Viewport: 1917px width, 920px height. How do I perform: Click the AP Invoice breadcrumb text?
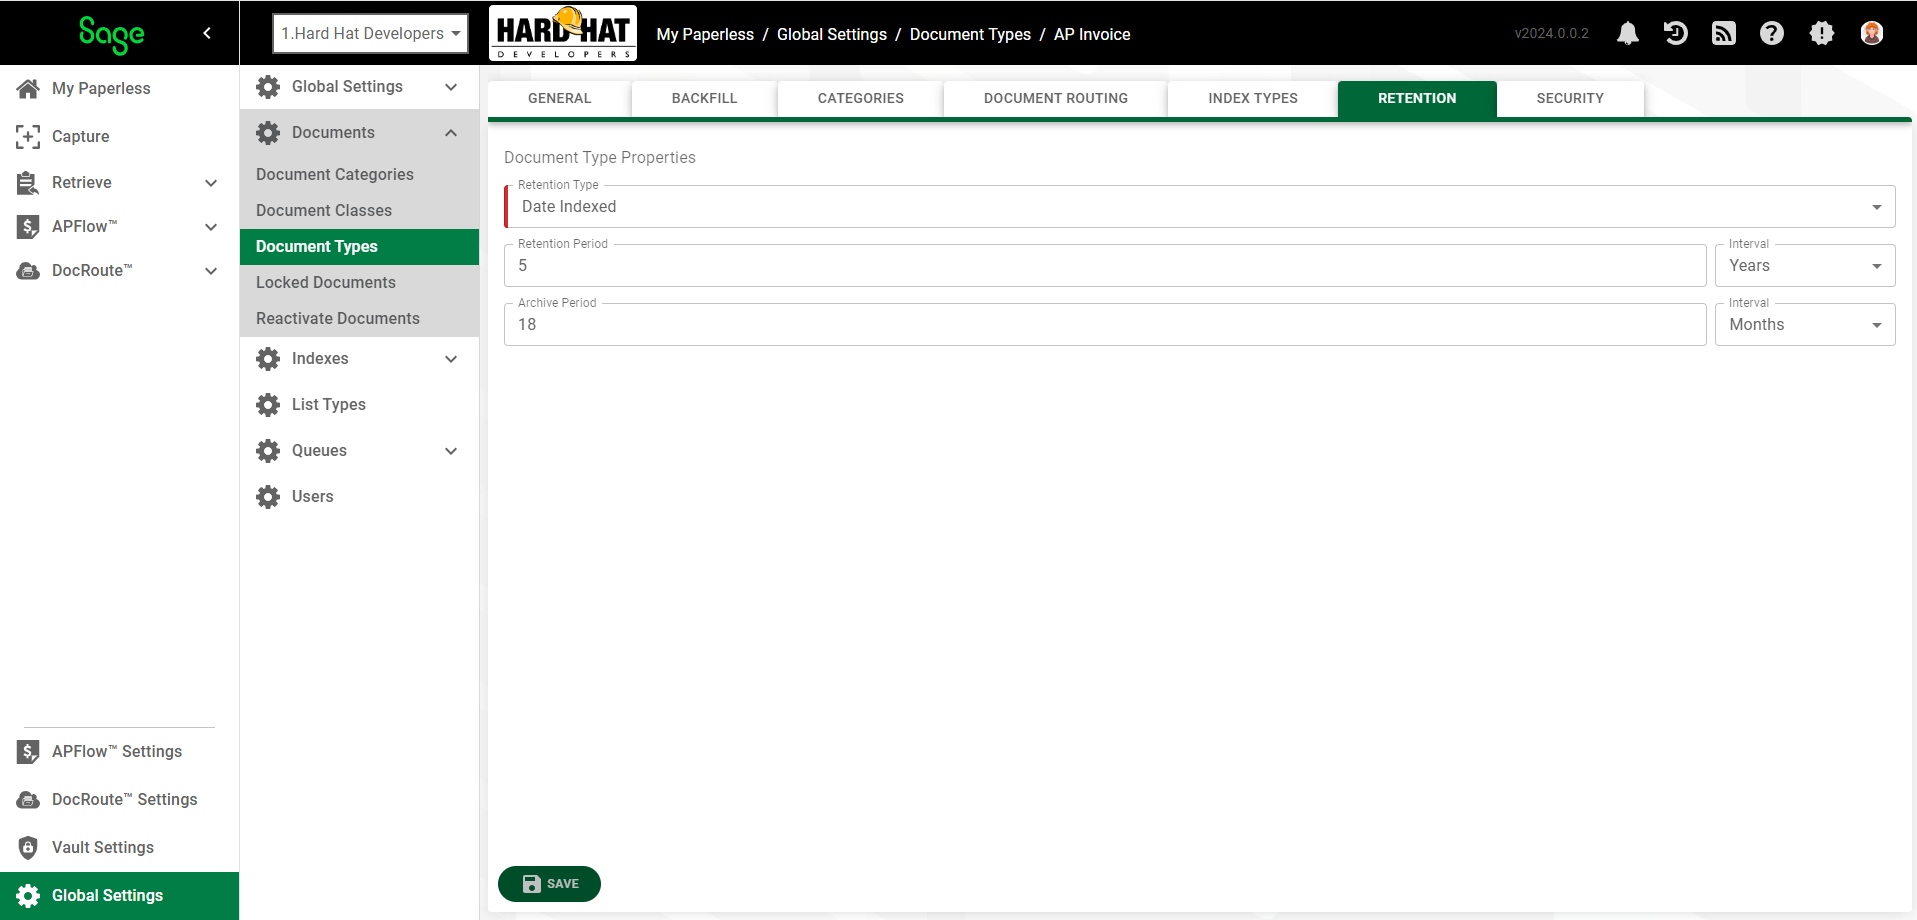(x=1092, y=34)
